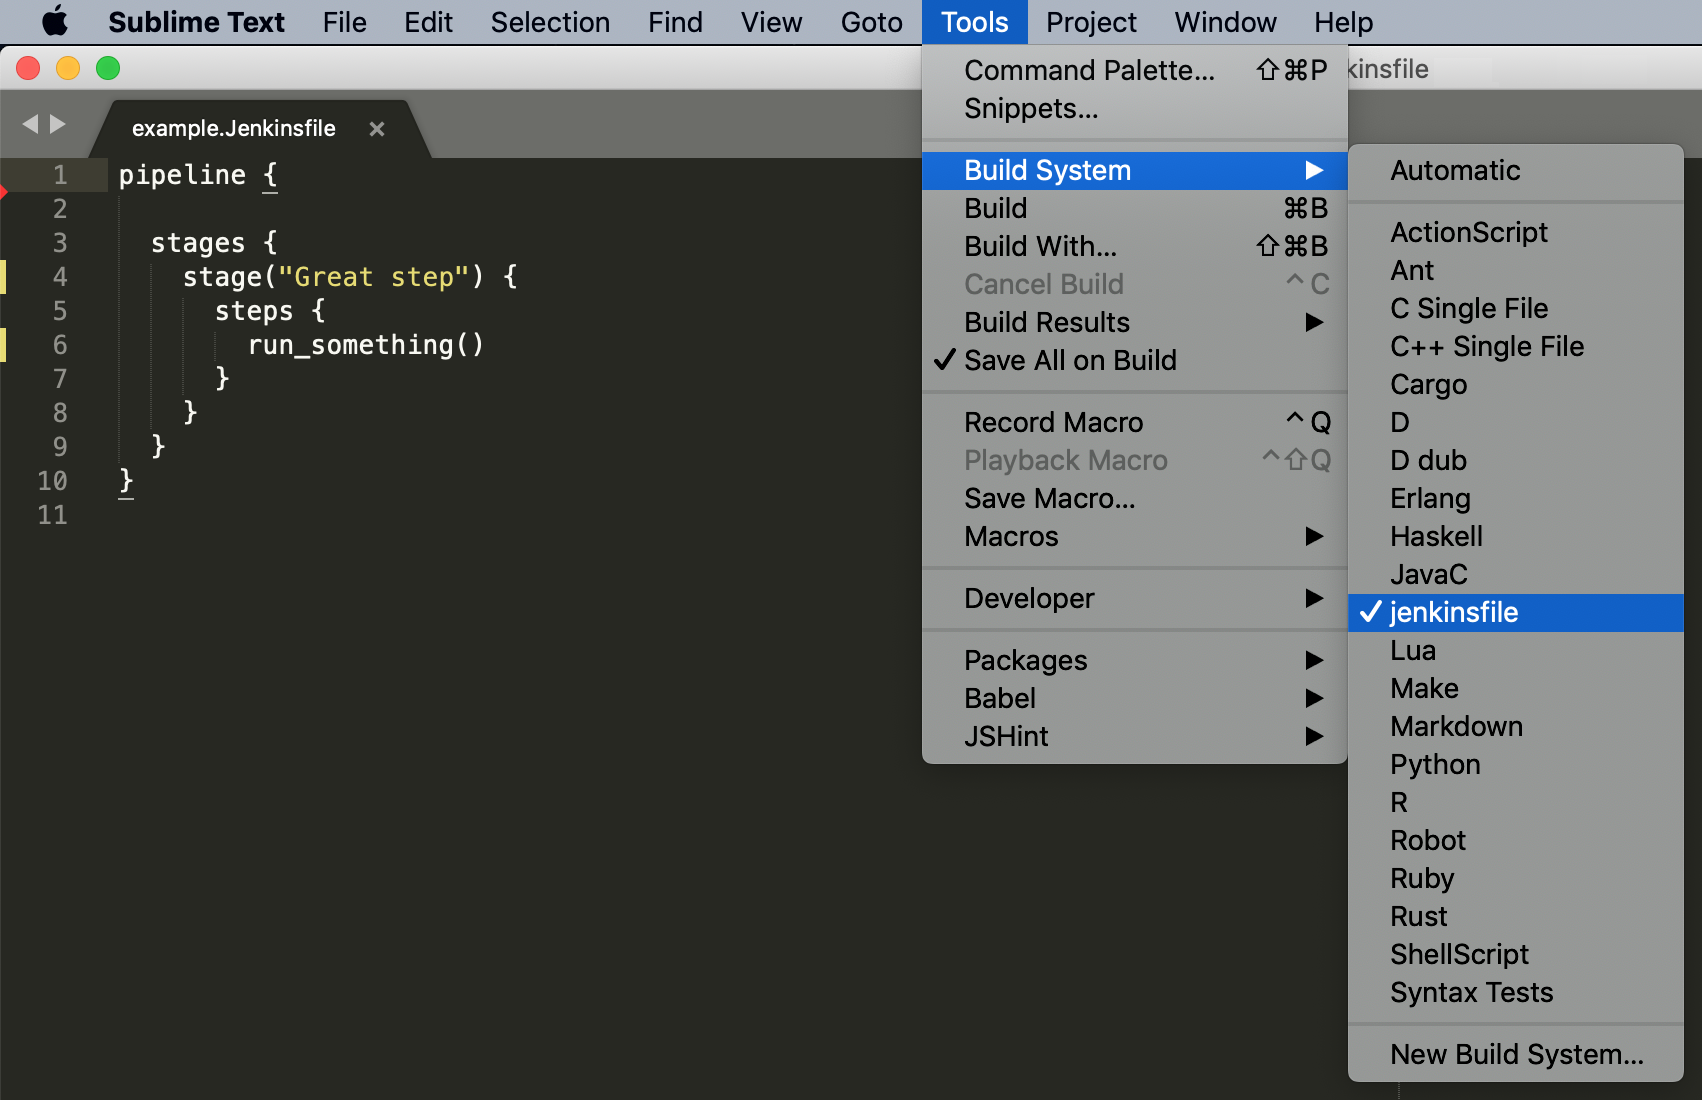Viewport: 1702px width, 1100px height.
Task: Click line number 11 in gutter
Action: [x=52, y=515]
